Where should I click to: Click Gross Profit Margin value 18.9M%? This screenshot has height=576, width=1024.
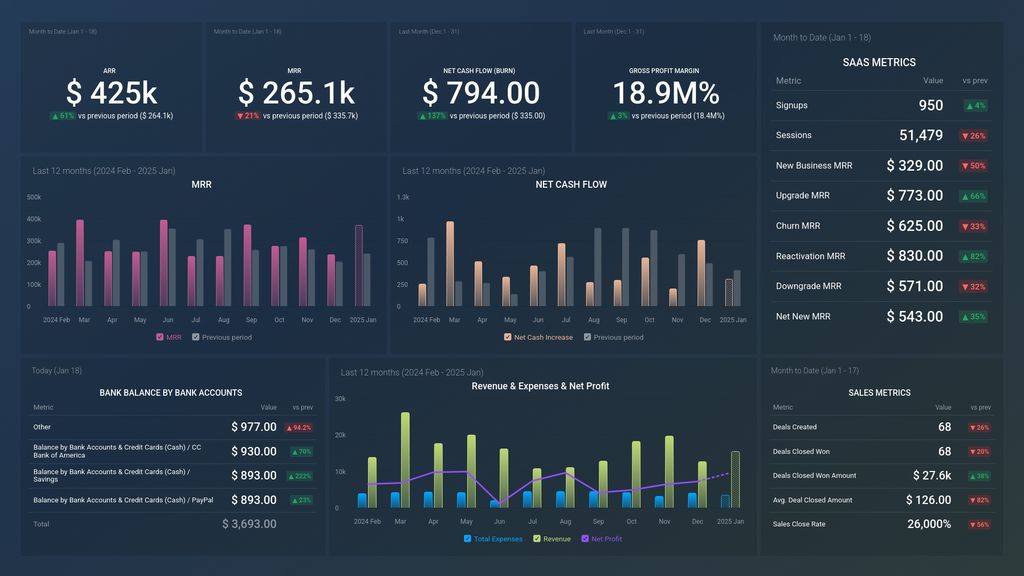coord(665,93)
